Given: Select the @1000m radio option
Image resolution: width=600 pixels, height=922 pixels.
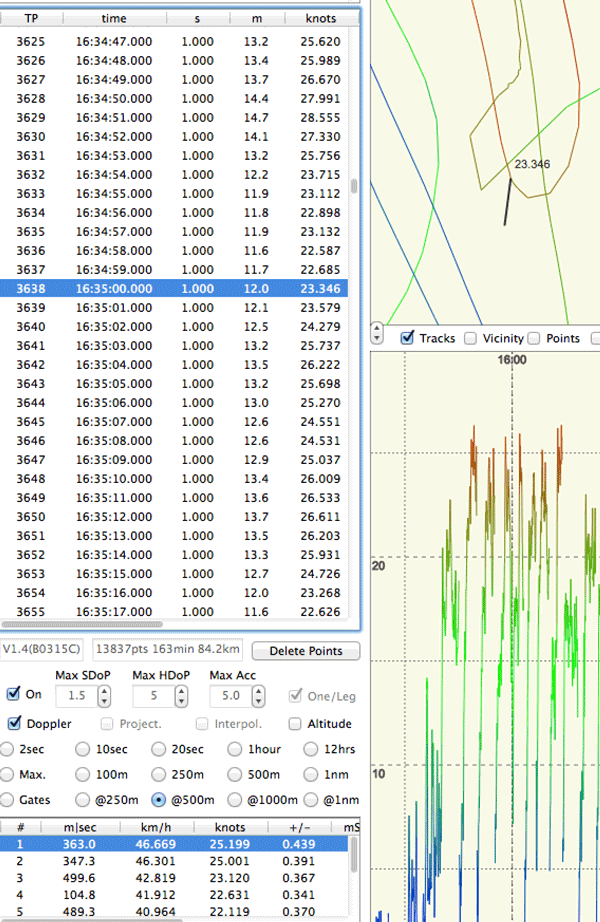Looking at the screenshot, I should (x=235, y=800).
